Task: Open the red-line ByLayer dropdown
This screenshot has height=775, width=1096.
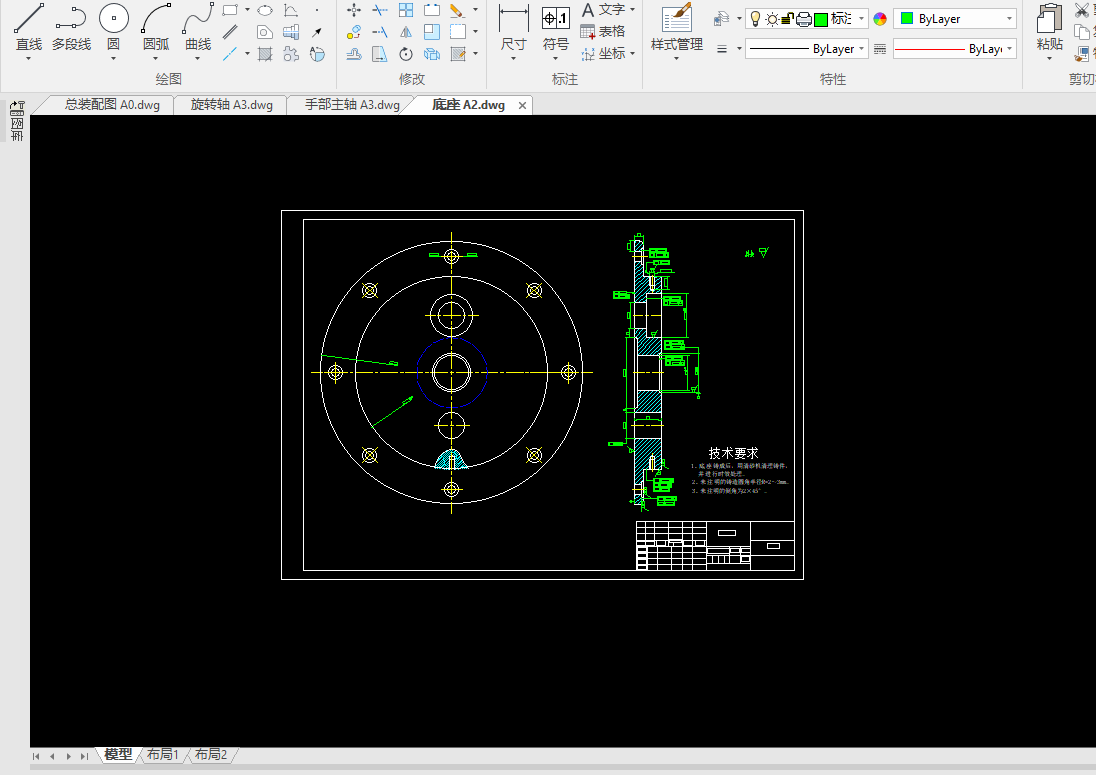Action: click(1009, 49)
